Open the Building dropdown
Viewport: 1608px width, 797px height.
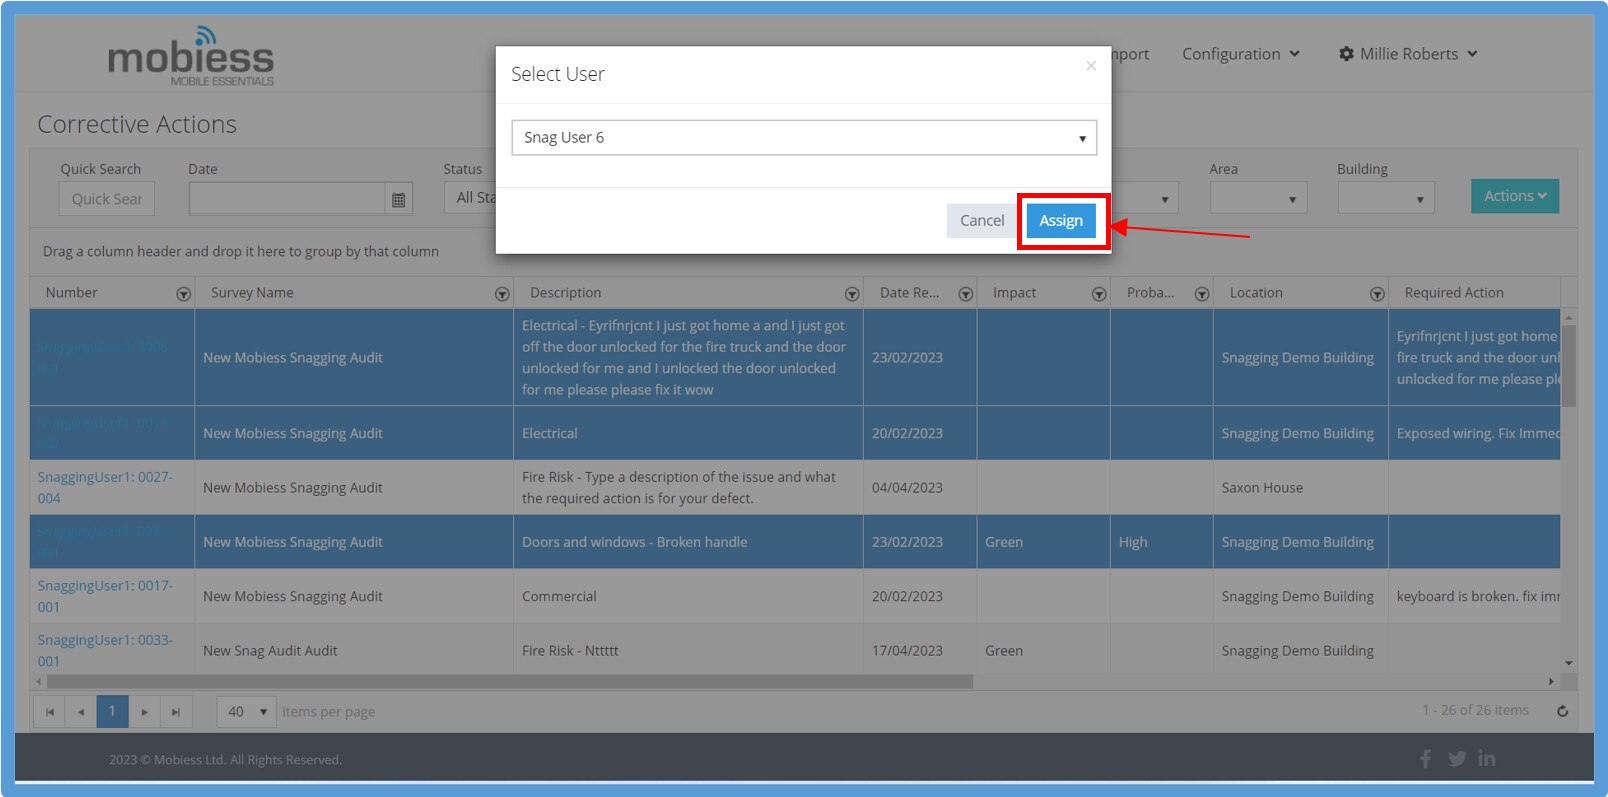tap(1386, 198)
